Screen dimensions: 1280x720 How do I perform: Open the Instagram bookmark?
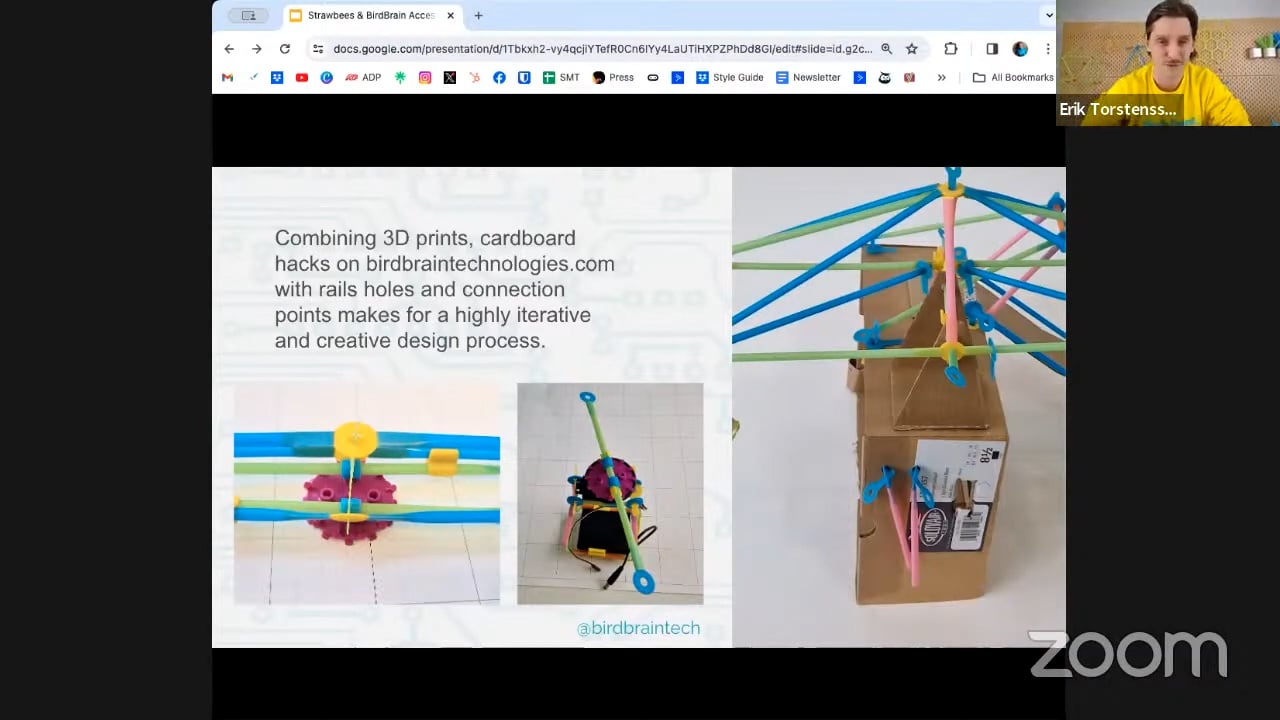(425, 77)
